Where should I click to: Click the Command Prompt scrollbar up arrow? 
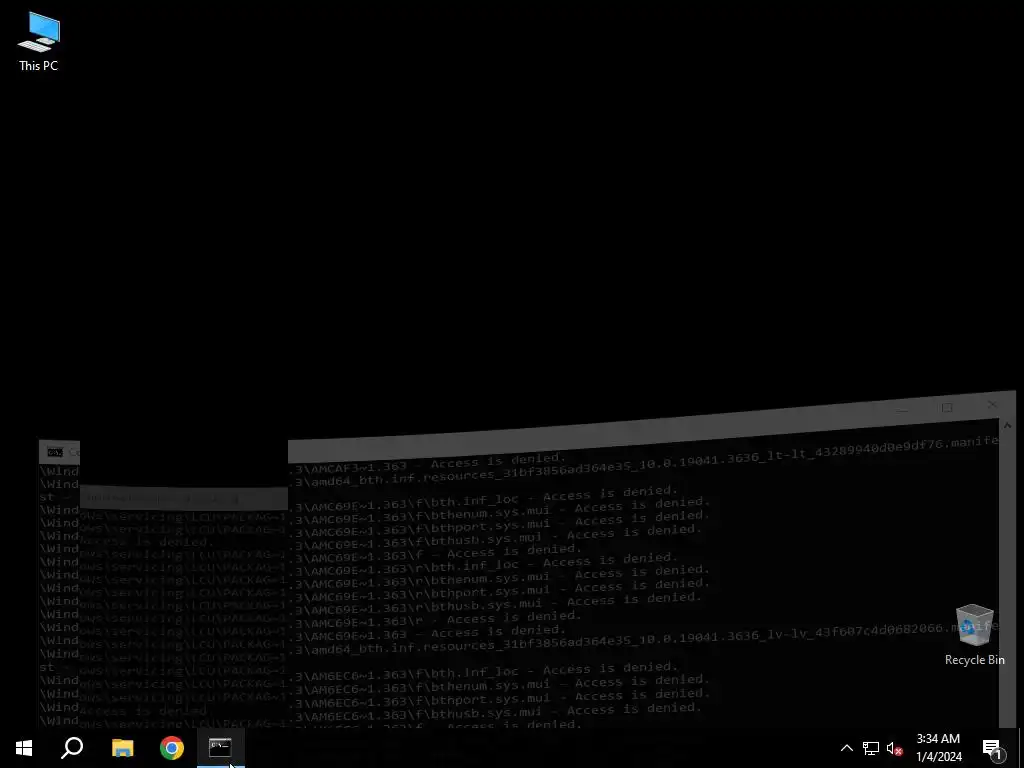[x=1007, y=425]
